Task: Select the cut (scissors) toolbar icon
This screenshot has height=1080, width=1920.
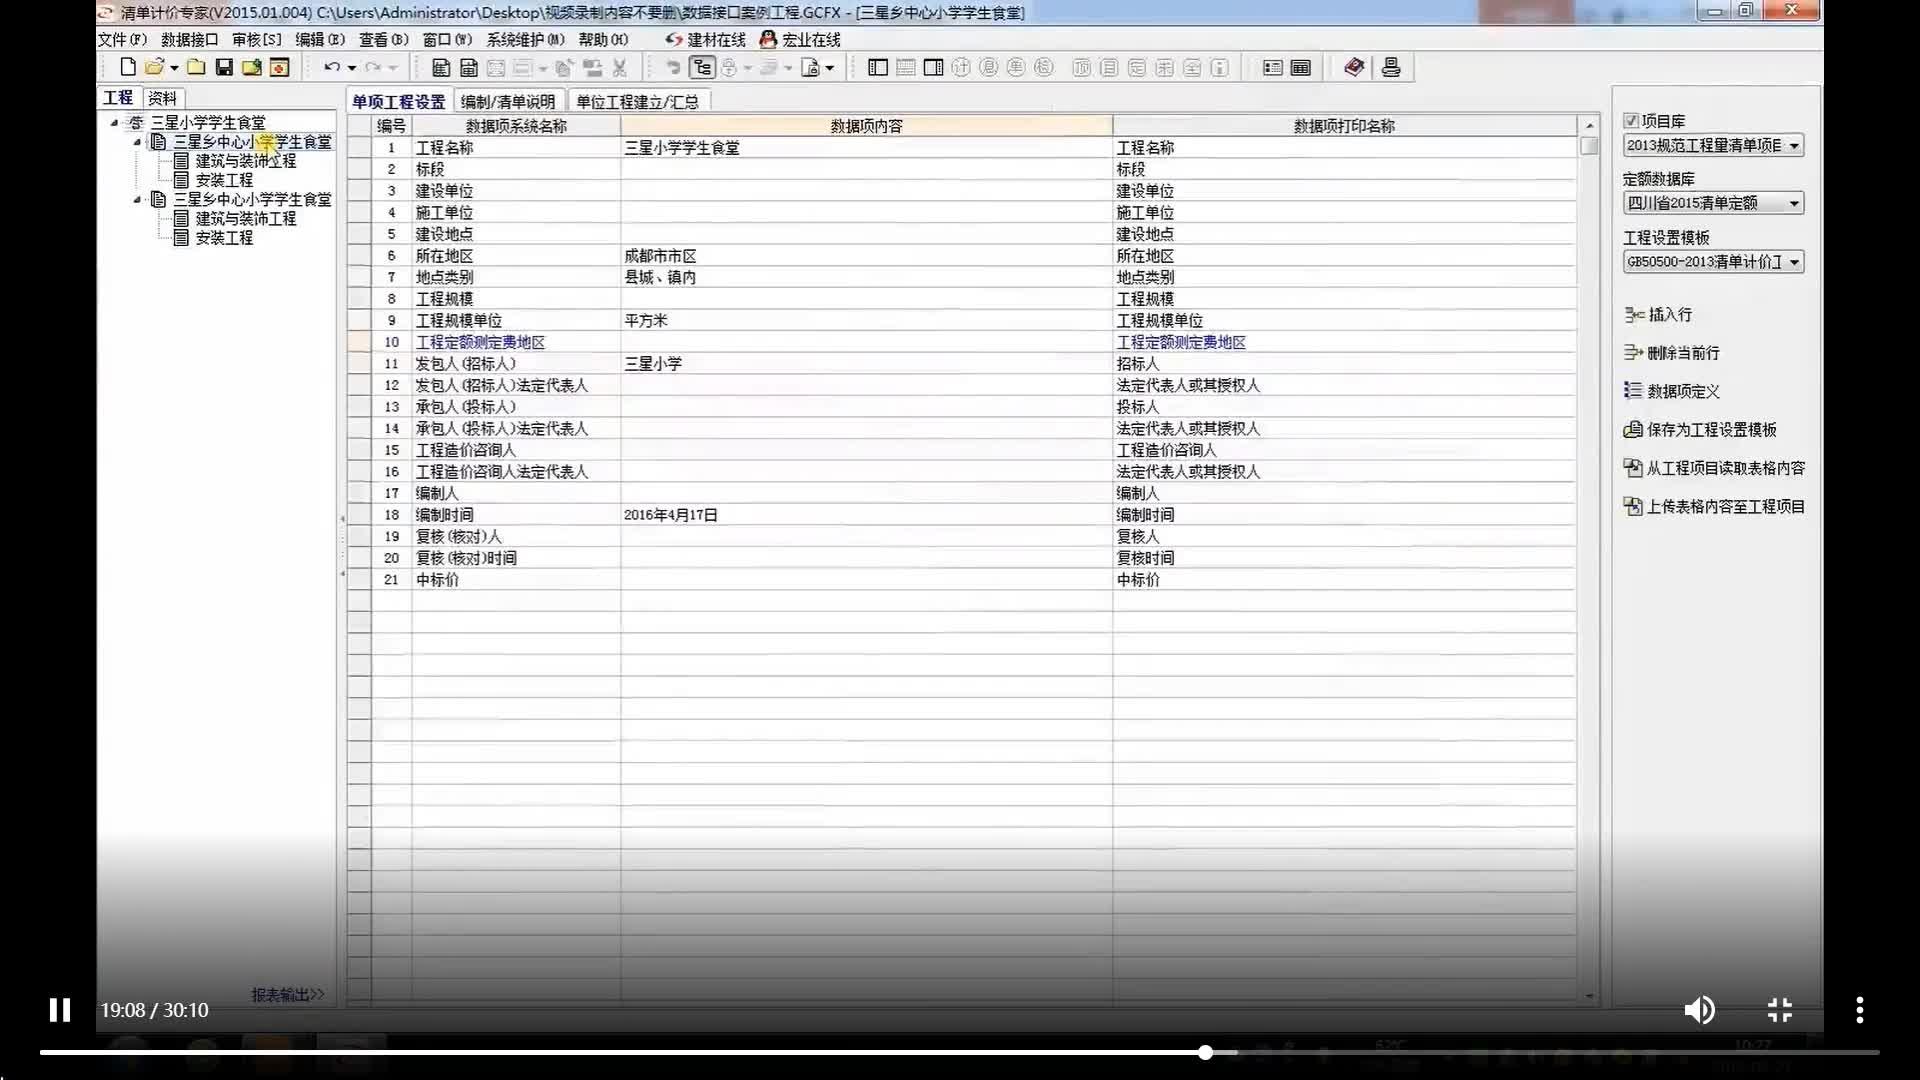Action: [621, 67]
